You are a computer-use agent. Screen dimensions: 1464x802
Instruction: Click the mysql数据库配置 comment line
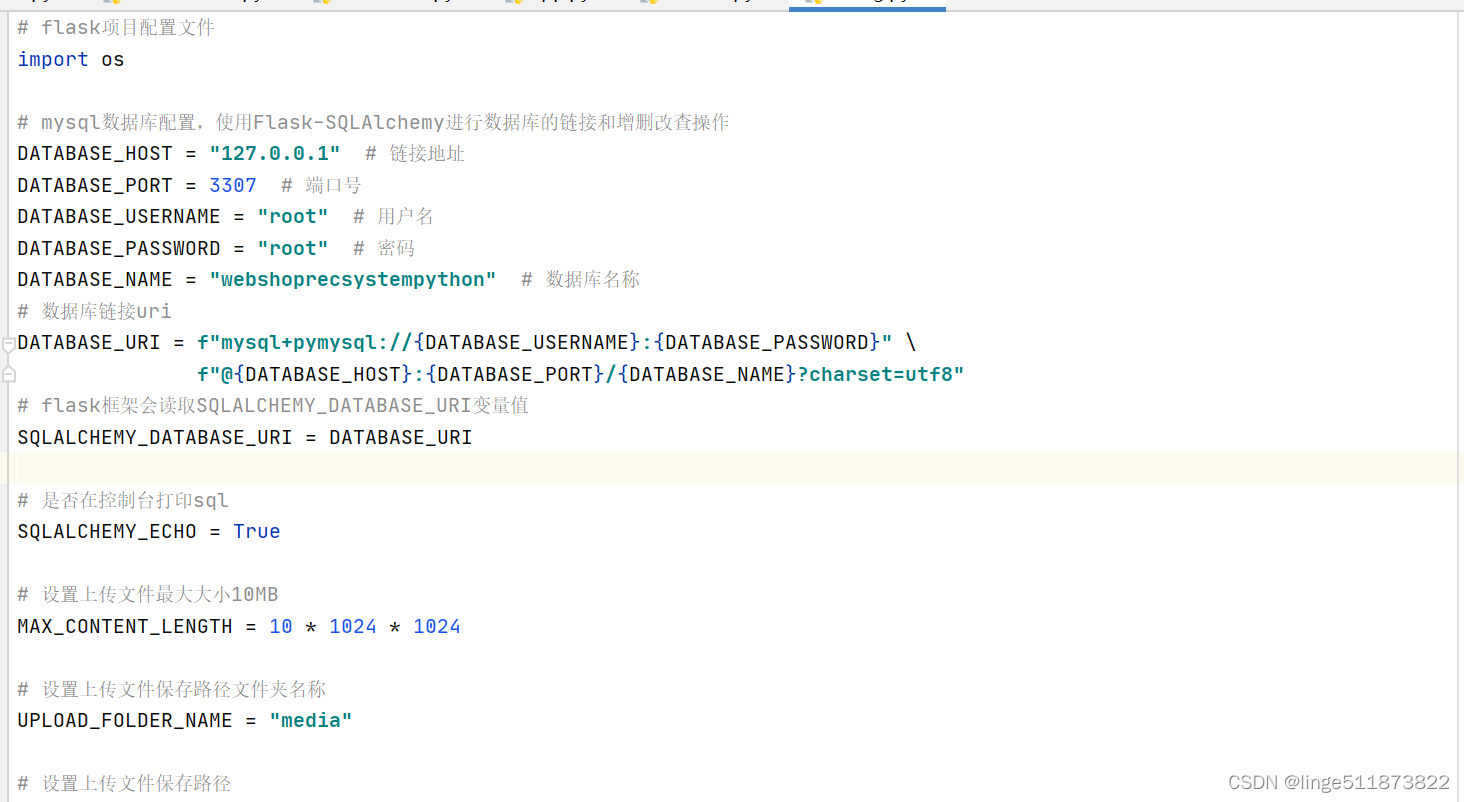[x=373, y=122]
